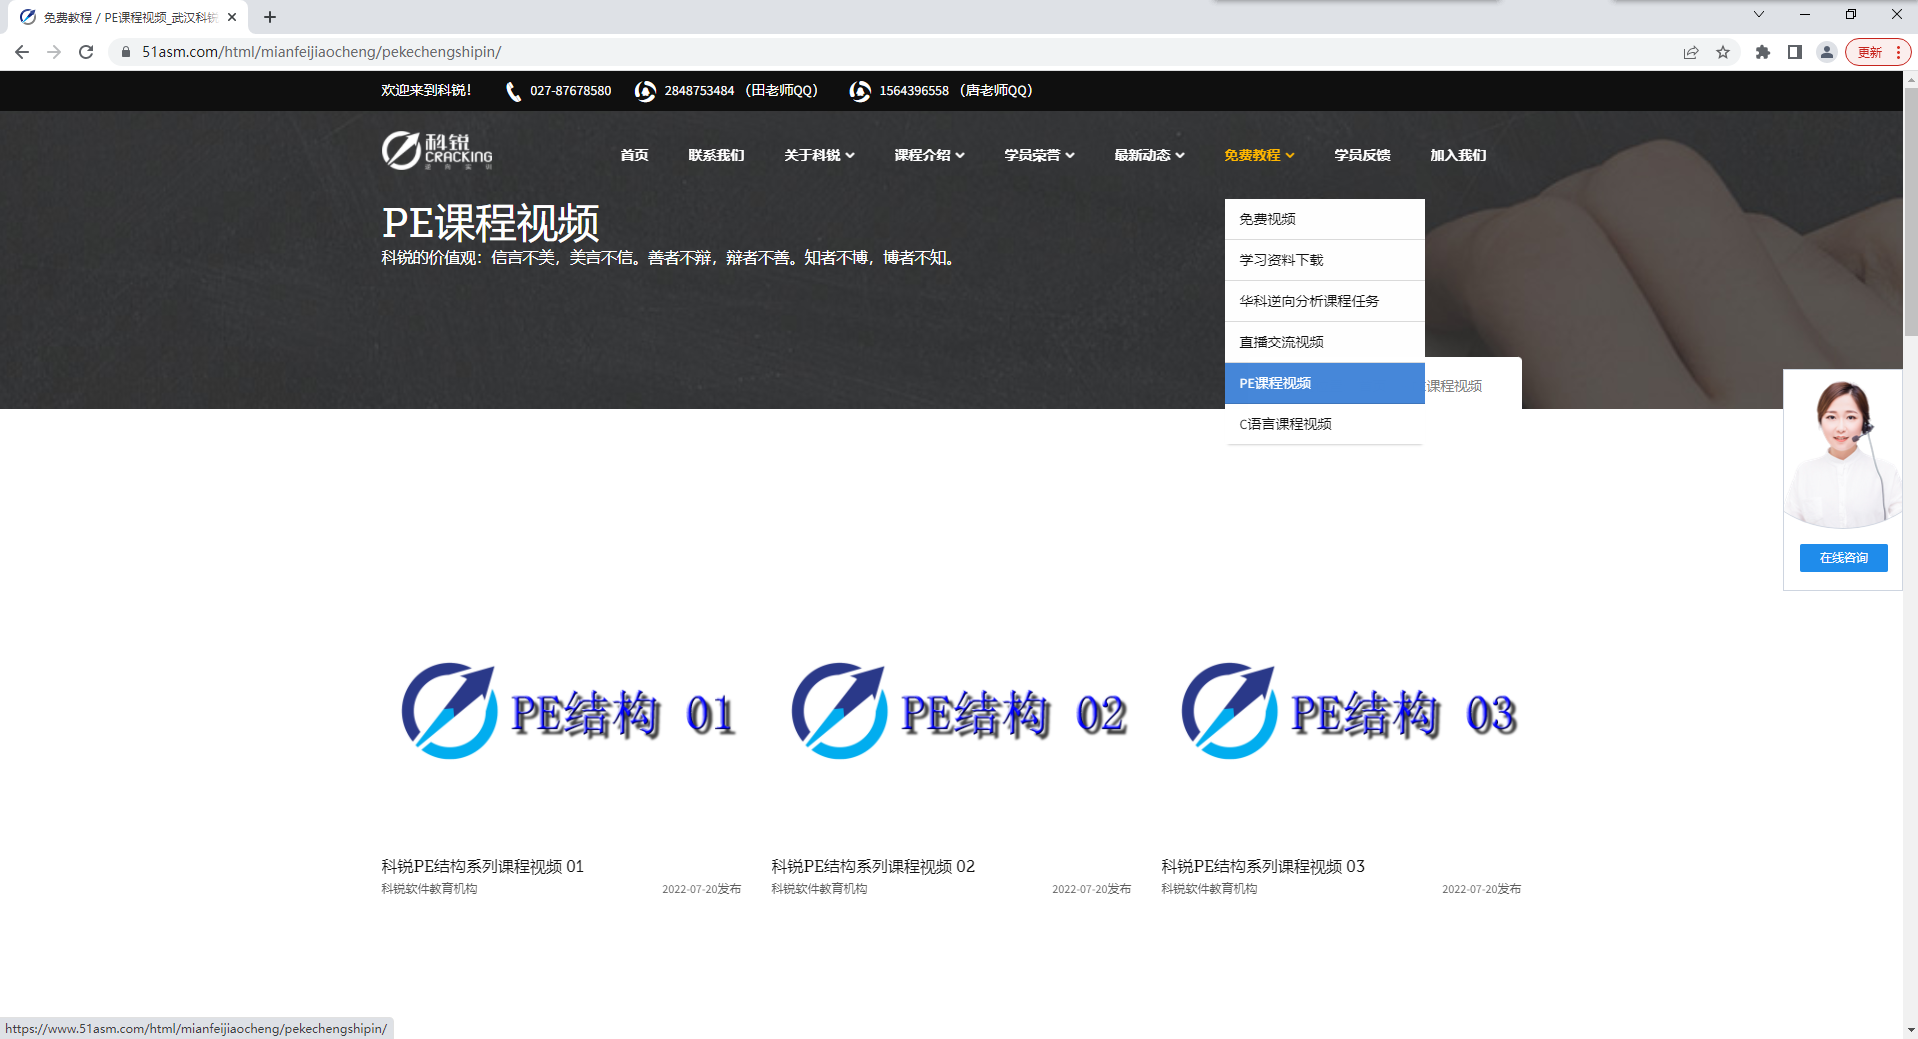The height and width of the screenshot is (1039, 1918).
Task: Expand the 关于科锐 menu
Action: click(x=819, y=155)
